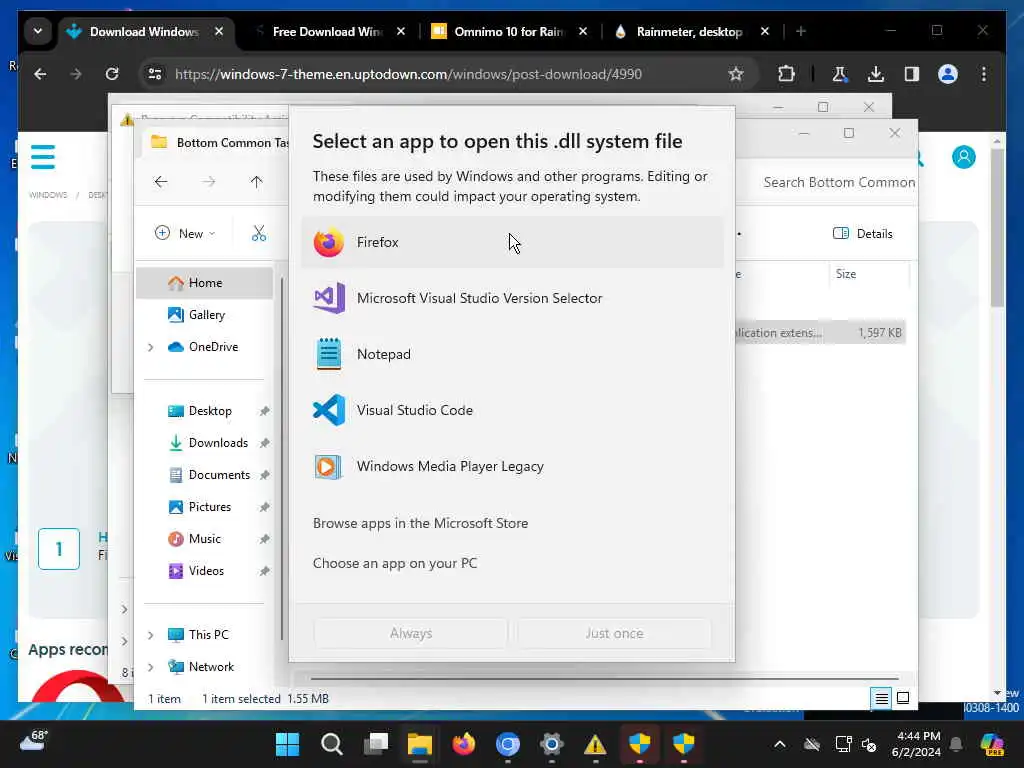
Task: Open Browse apps in the Microsoft Store
Action: click(x=421, y=523)
